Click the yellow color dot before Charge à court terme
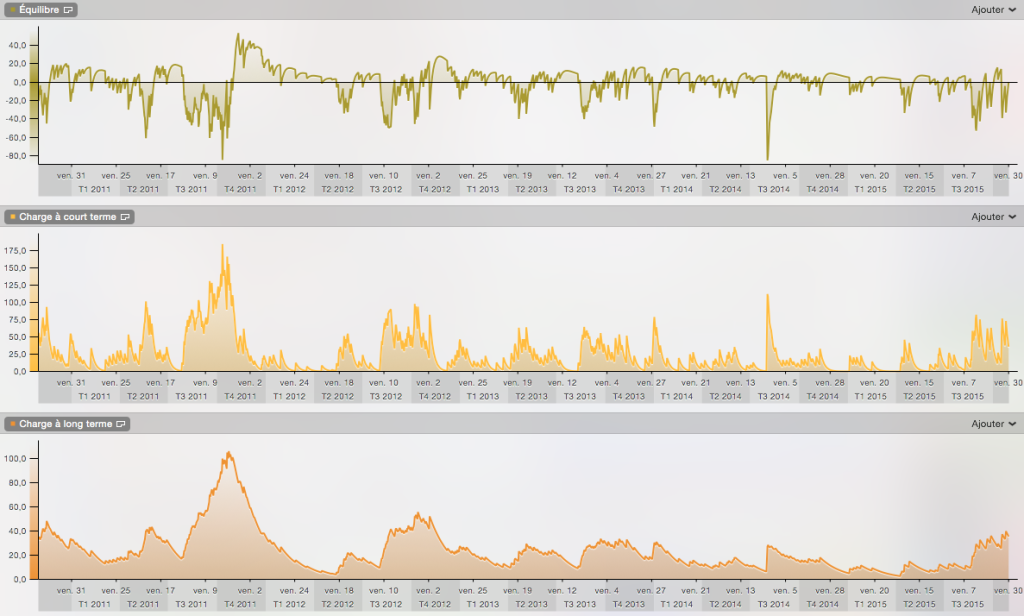The width and height of the screenshot is (1024, 616). click(11, 216)
